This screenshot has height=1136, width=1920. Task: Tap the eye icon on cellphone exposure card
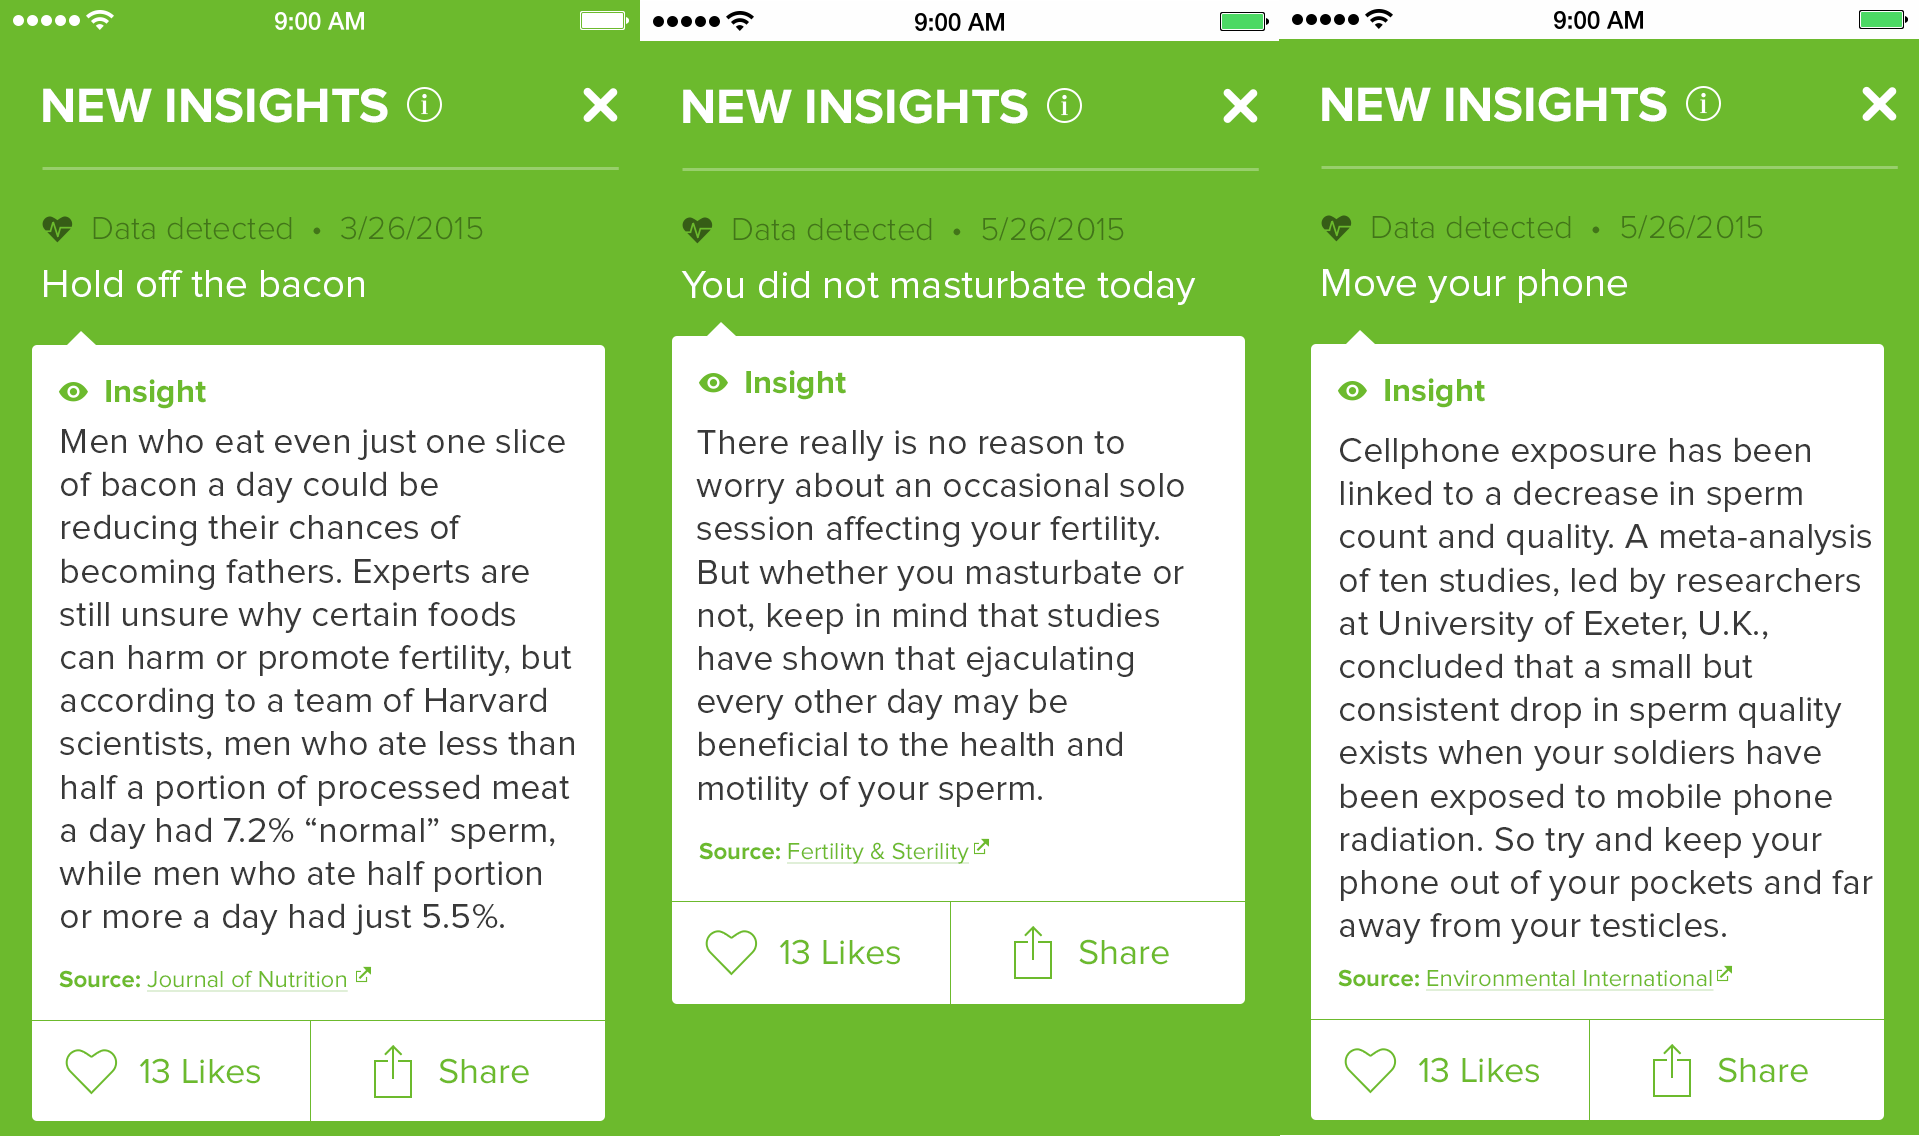point(1352,391)
